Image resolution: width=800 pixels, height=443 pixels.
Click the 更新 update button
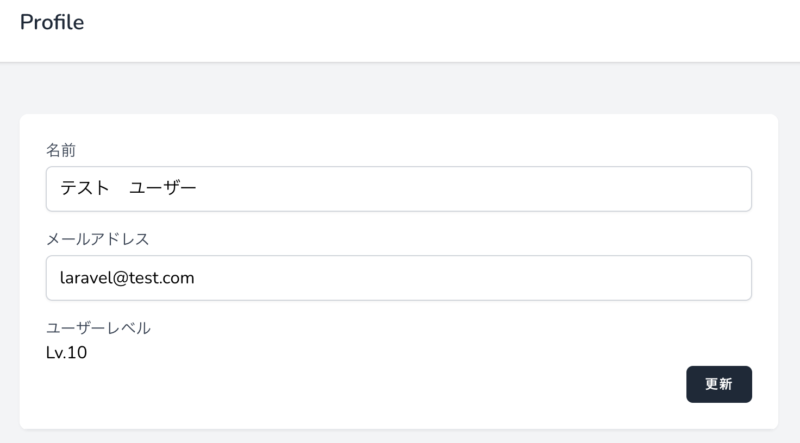coord(718,384)
